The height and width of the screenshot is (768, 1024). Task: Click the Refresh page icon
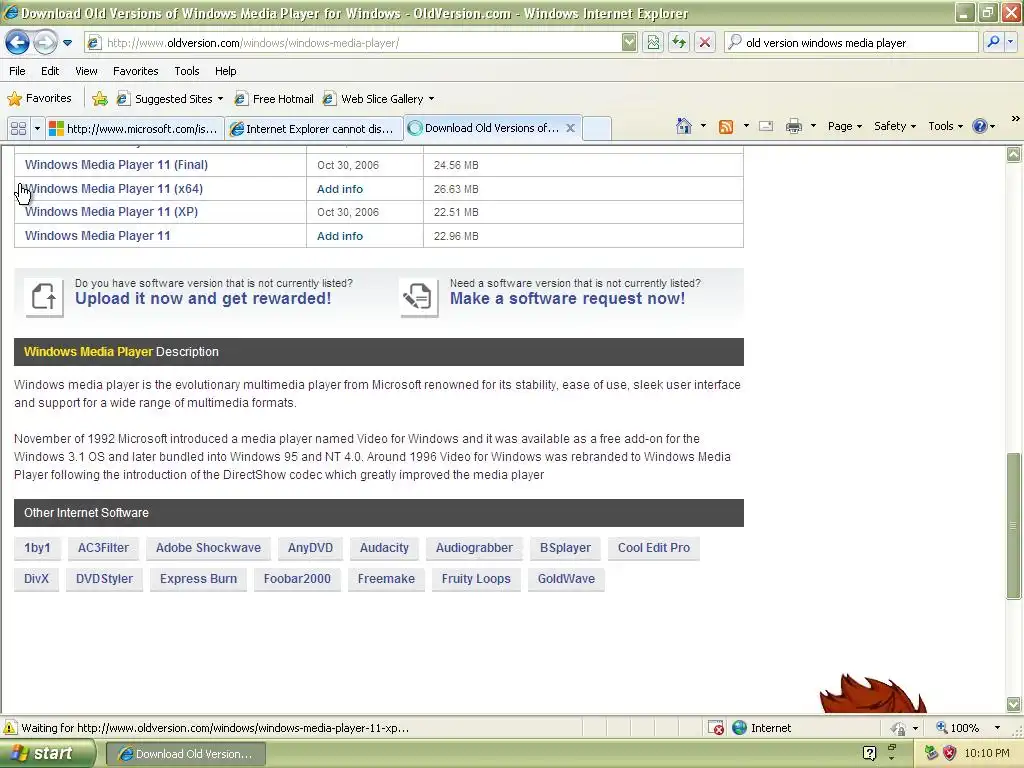(x=679, y=43)
